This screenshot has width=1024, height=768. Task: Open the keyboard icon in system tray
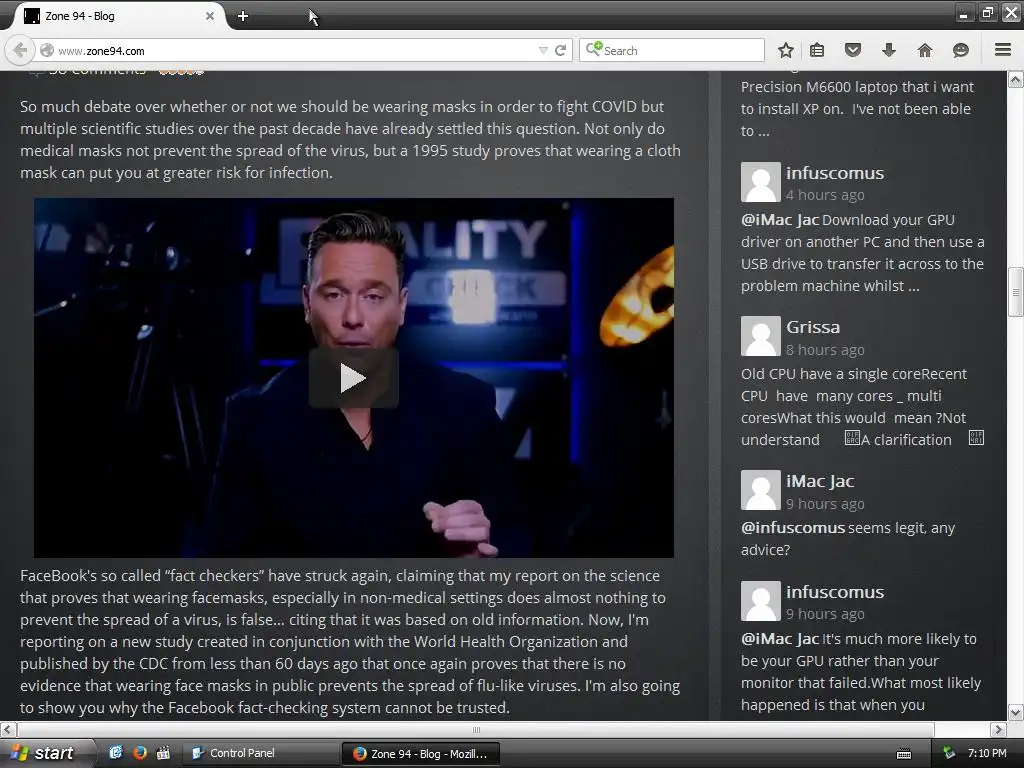(x=904, y=754)
